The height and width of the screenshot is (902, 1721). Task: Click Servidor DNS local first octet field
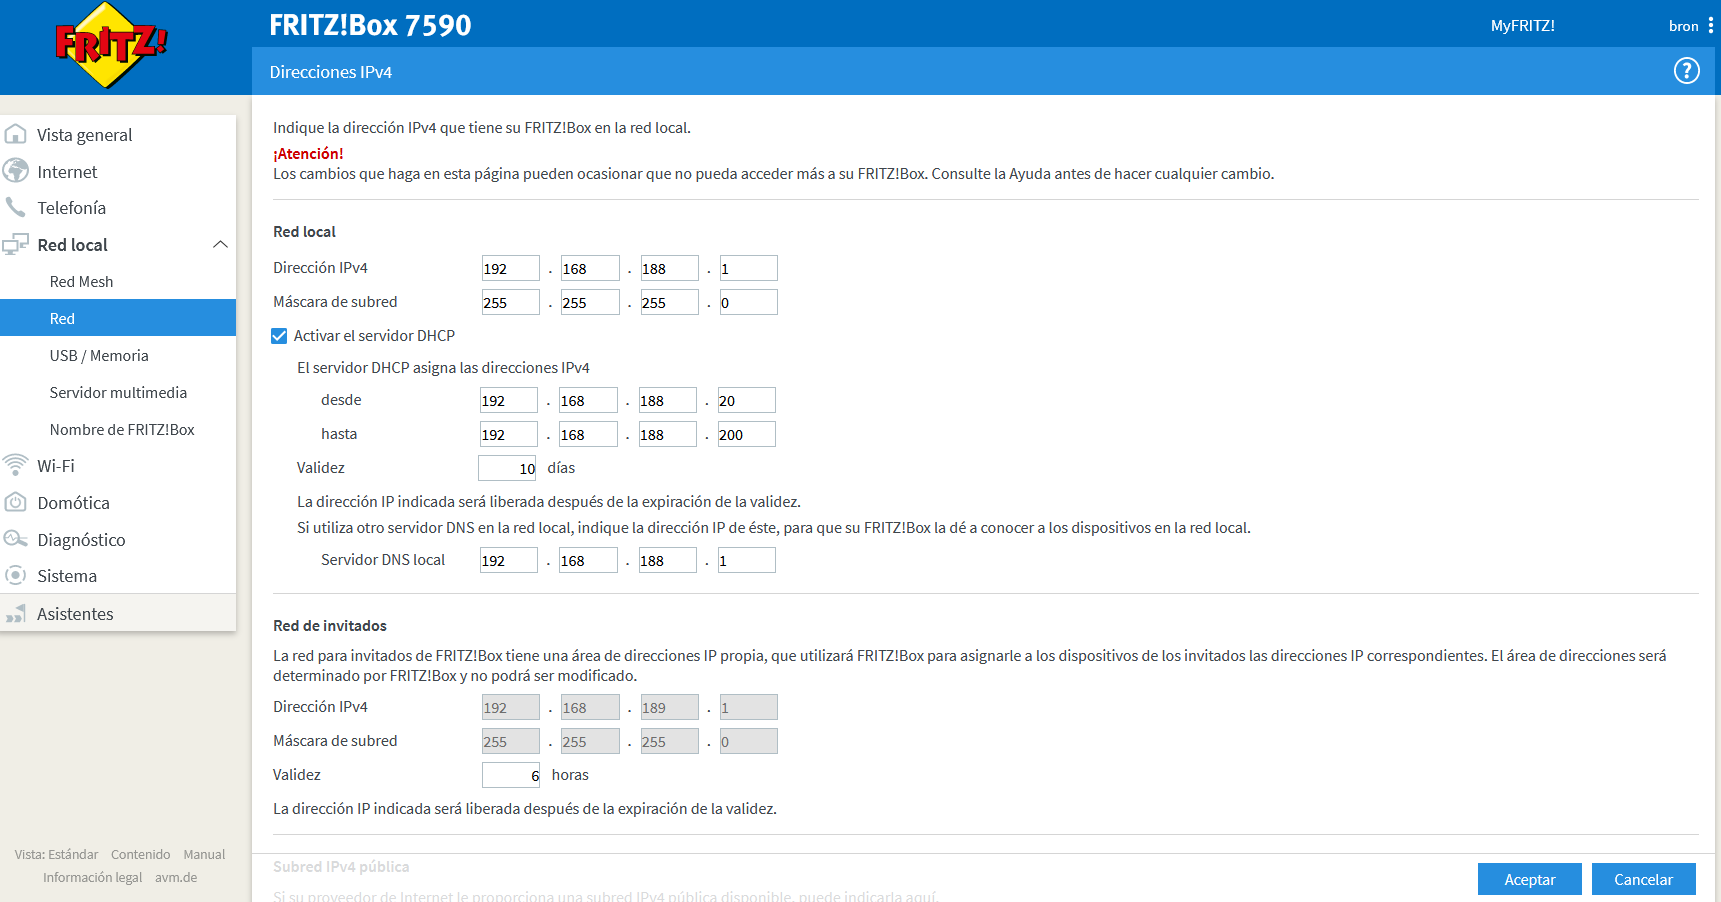point(509,560)
